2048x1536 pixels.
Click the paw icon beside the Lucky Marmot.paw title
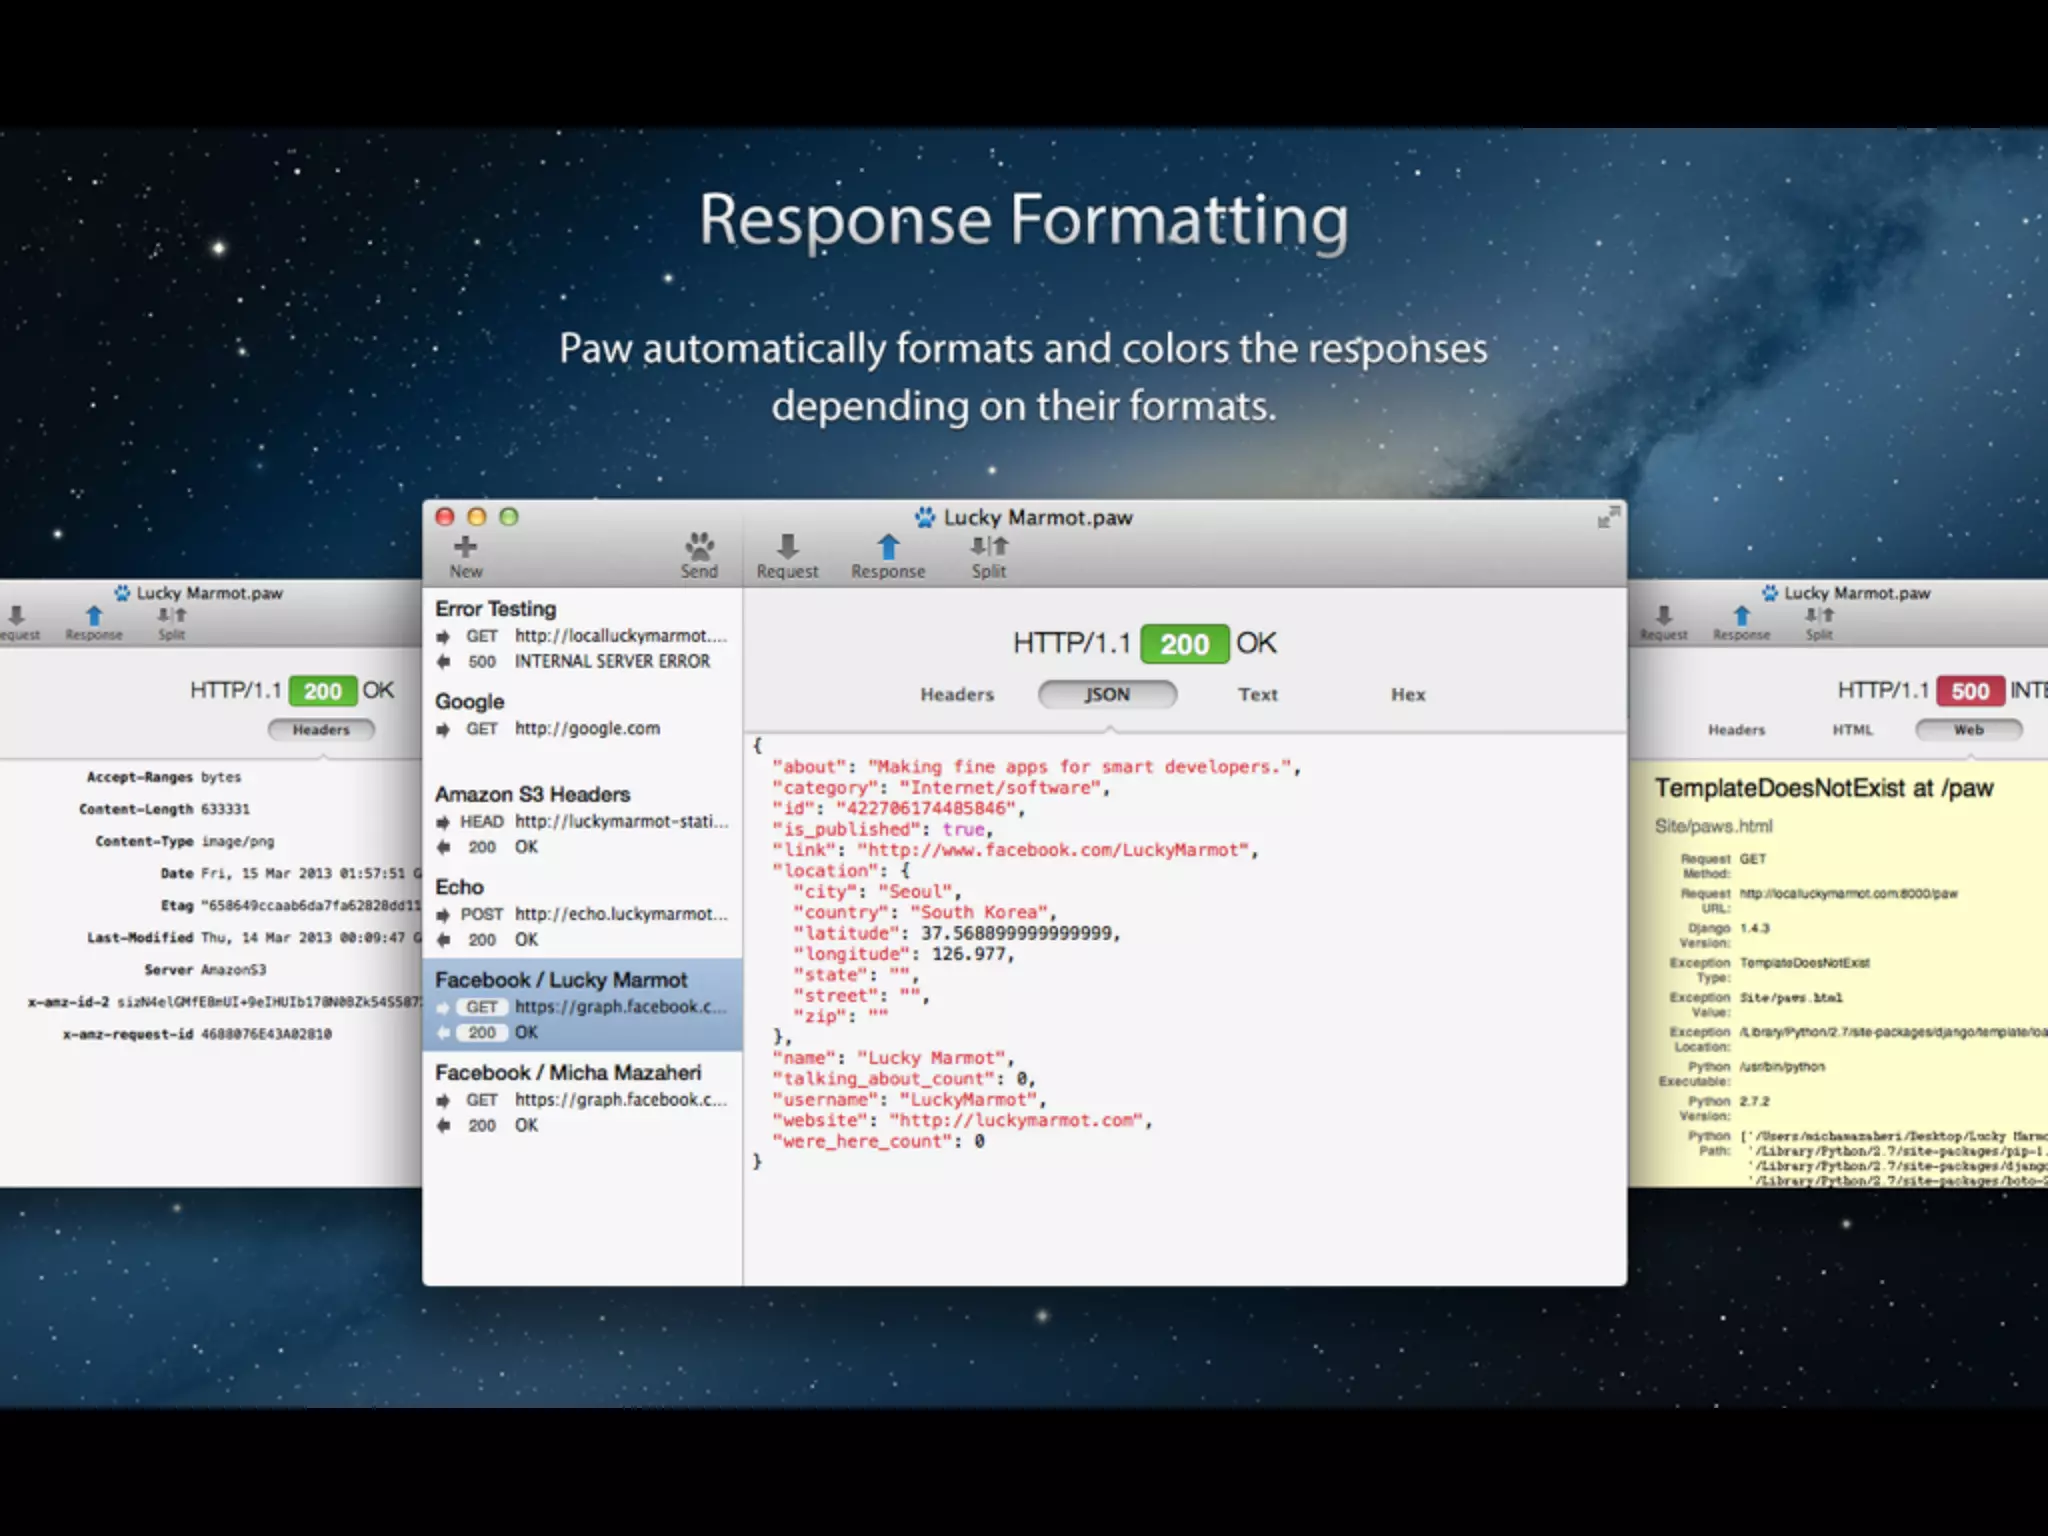(x=925, y=517)
